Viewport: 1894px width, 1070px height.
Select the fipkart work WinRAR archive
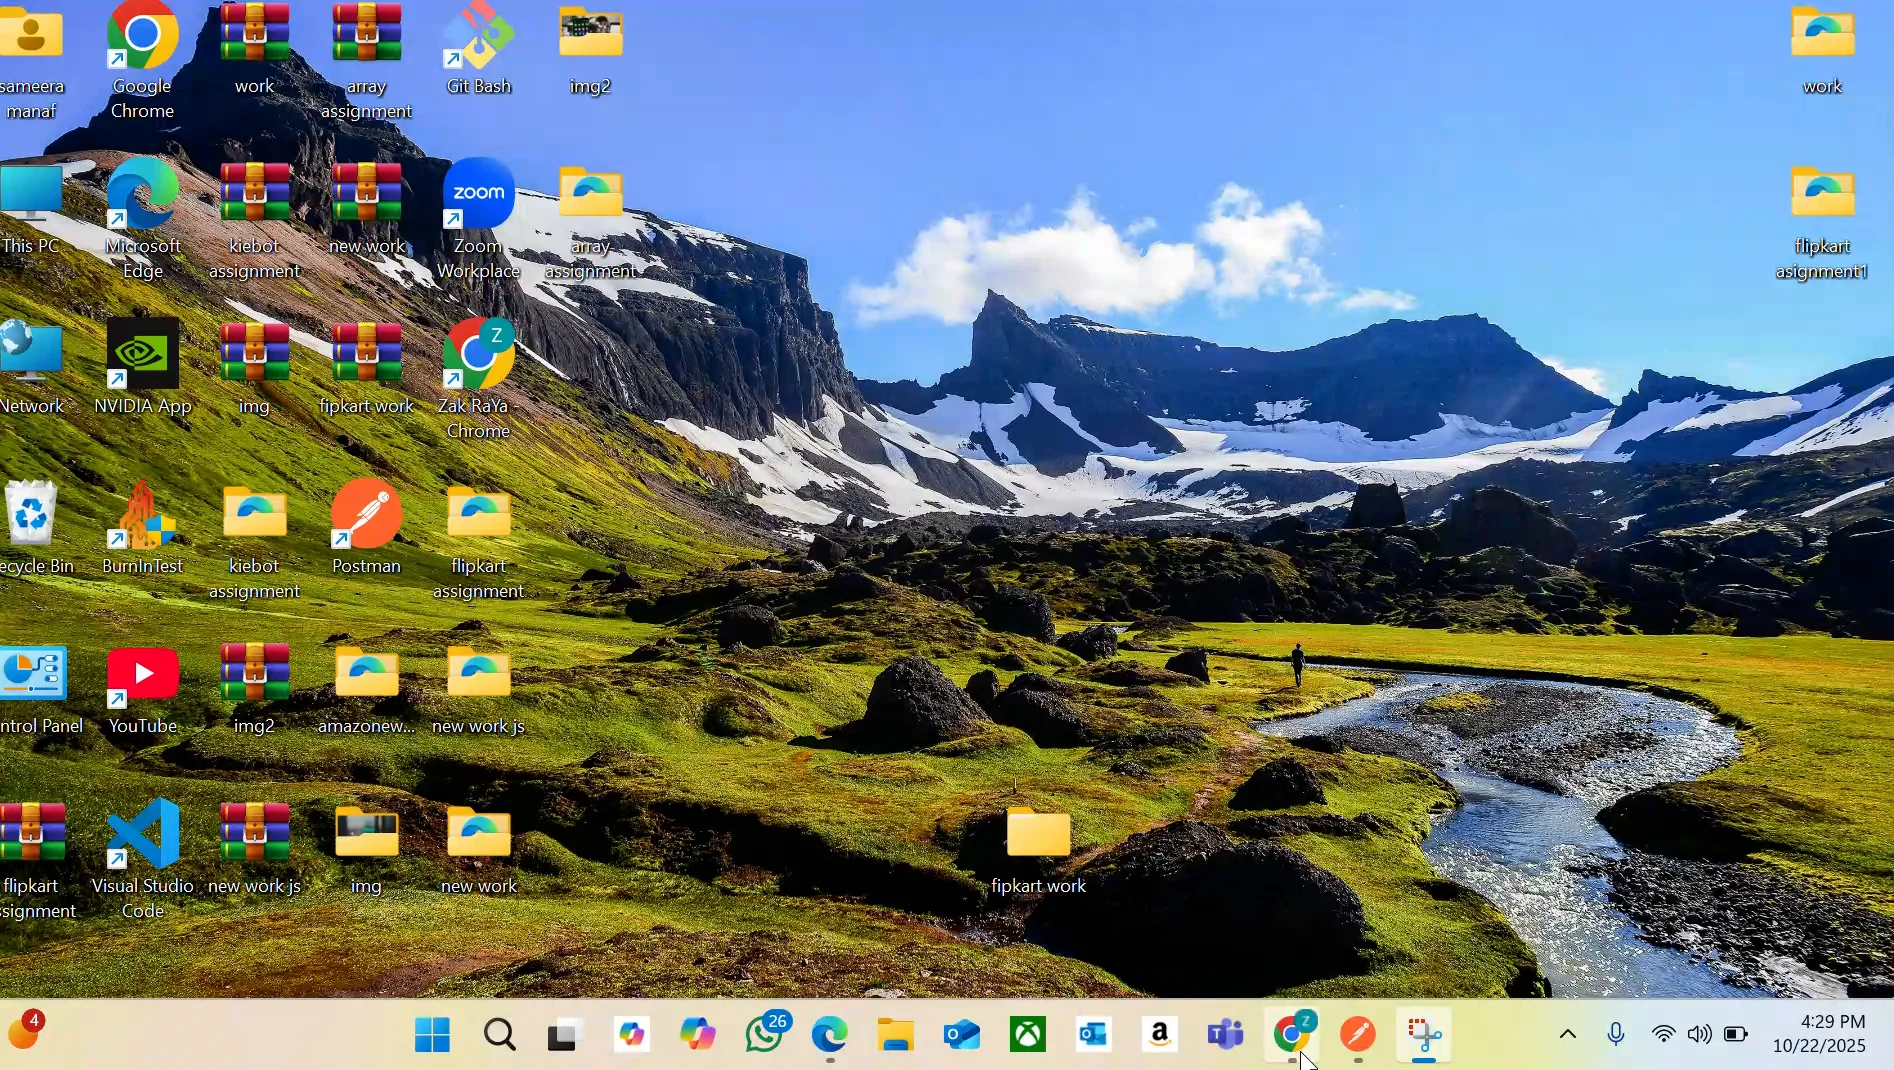coord(366,367)
